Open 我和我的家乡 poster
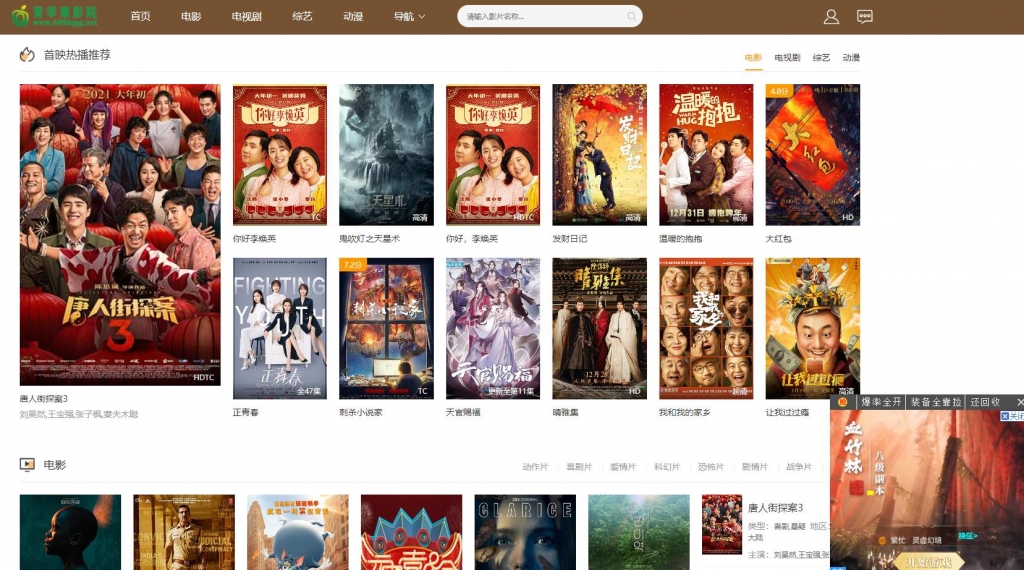The height and width of the screenshot is (570, 1024). click(706, 328)
